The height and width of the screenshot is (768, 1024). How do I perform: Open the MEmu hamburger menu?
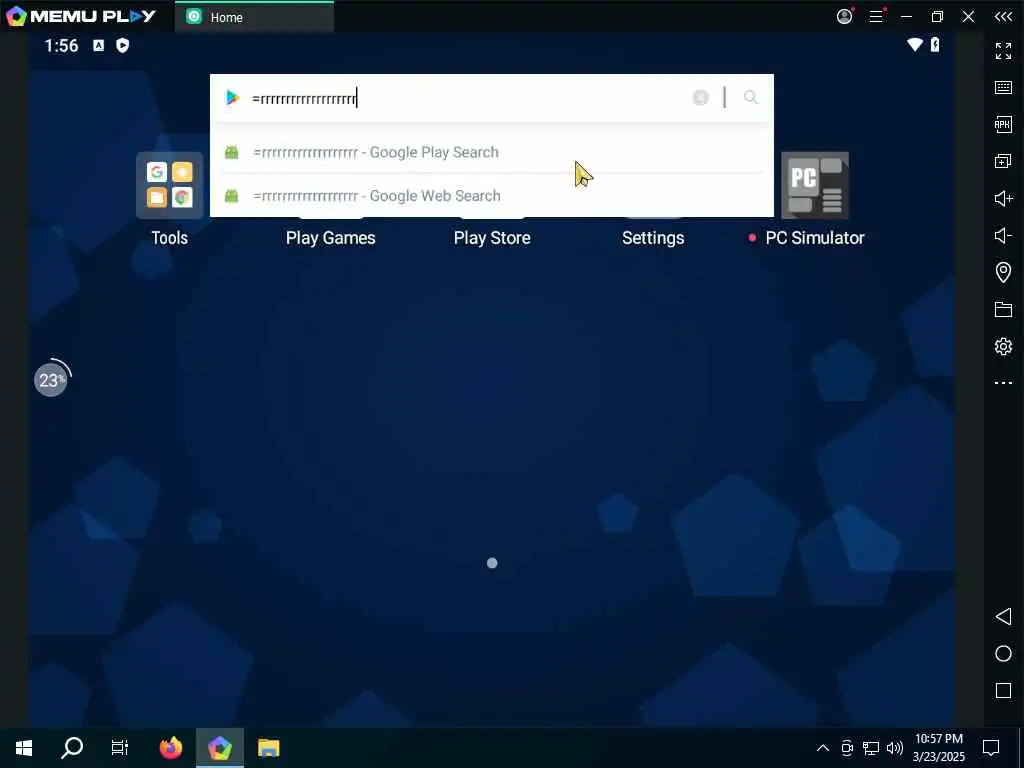(x=876, y=16)
